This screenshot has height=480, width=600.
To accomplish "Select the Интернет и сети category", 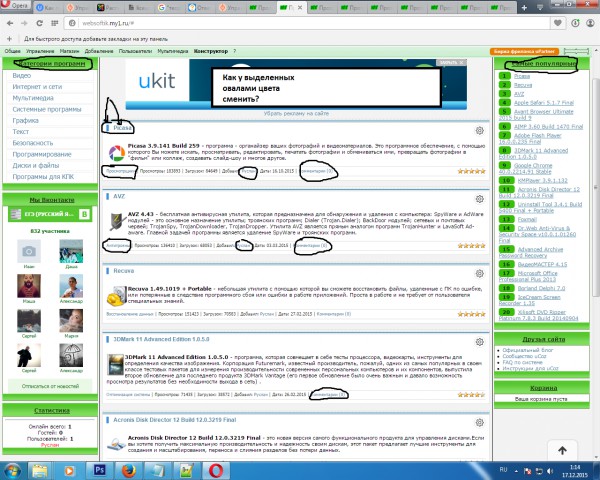I will point(37,87).
